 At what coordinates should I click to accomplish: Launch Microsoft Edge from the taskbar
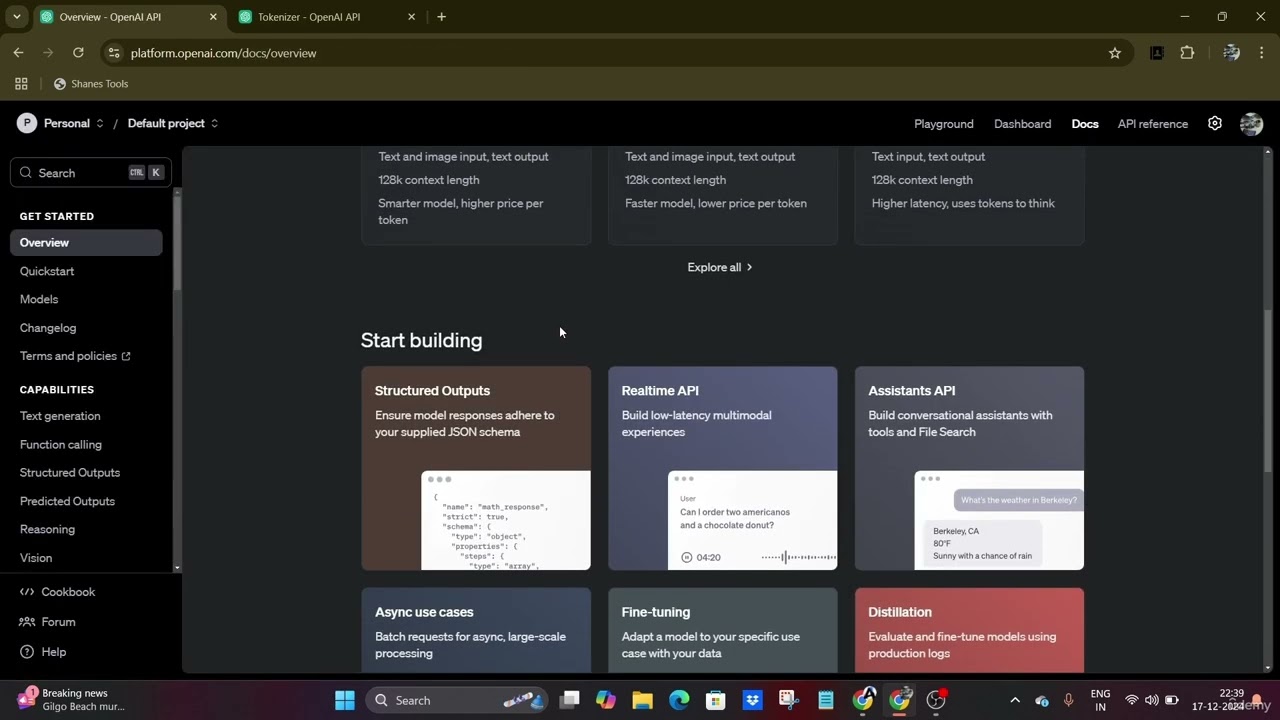click(679, 700)
